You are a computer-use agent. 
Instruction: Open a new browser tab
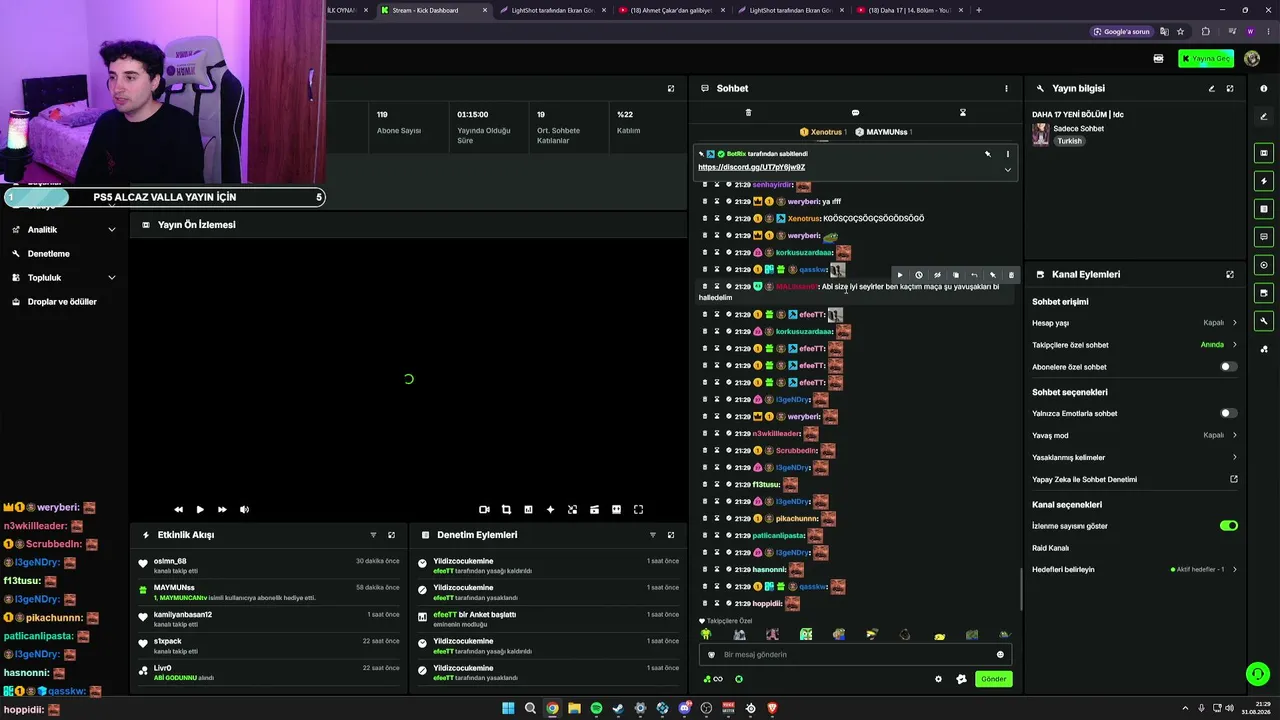click(x=978, y=10)
